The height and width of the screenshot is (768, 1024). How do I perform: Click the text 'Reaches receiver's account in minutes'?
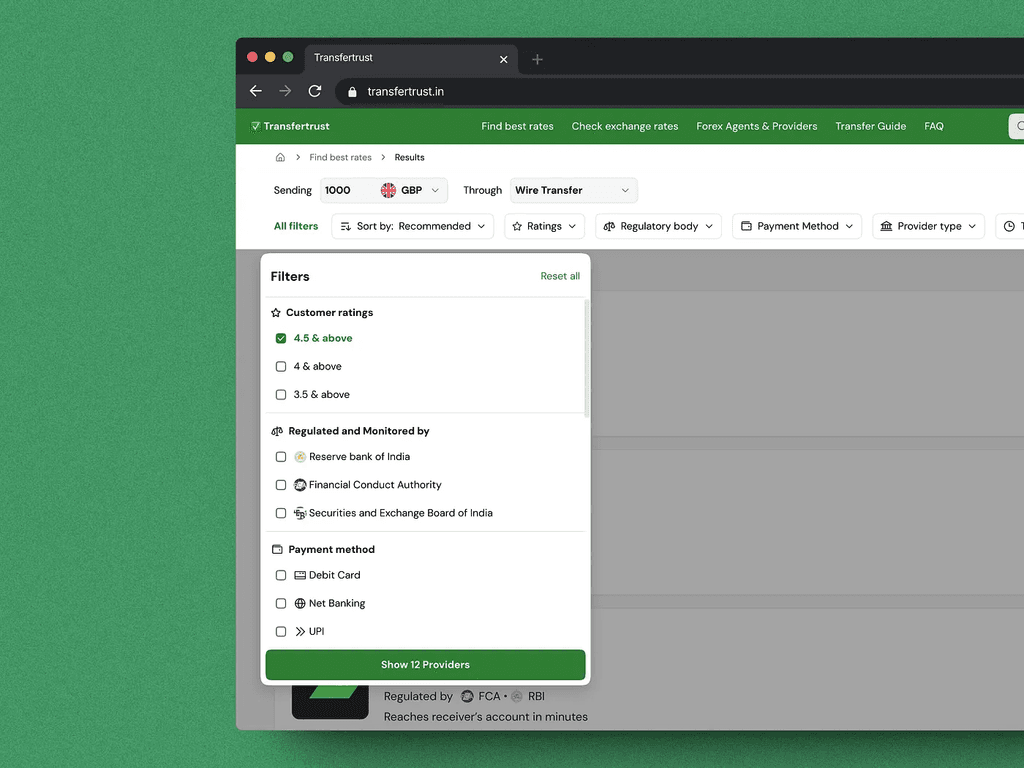485,717
